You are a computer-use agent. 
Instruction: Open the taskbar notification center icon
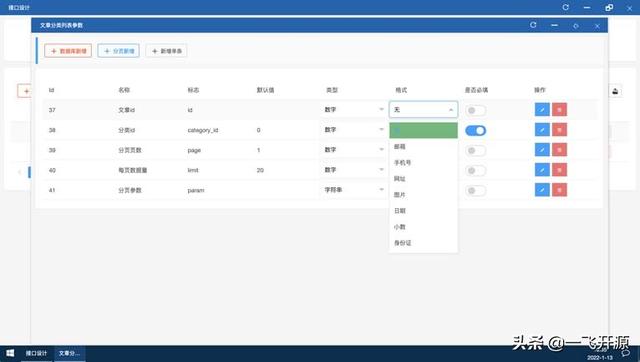tap(626, 352)
